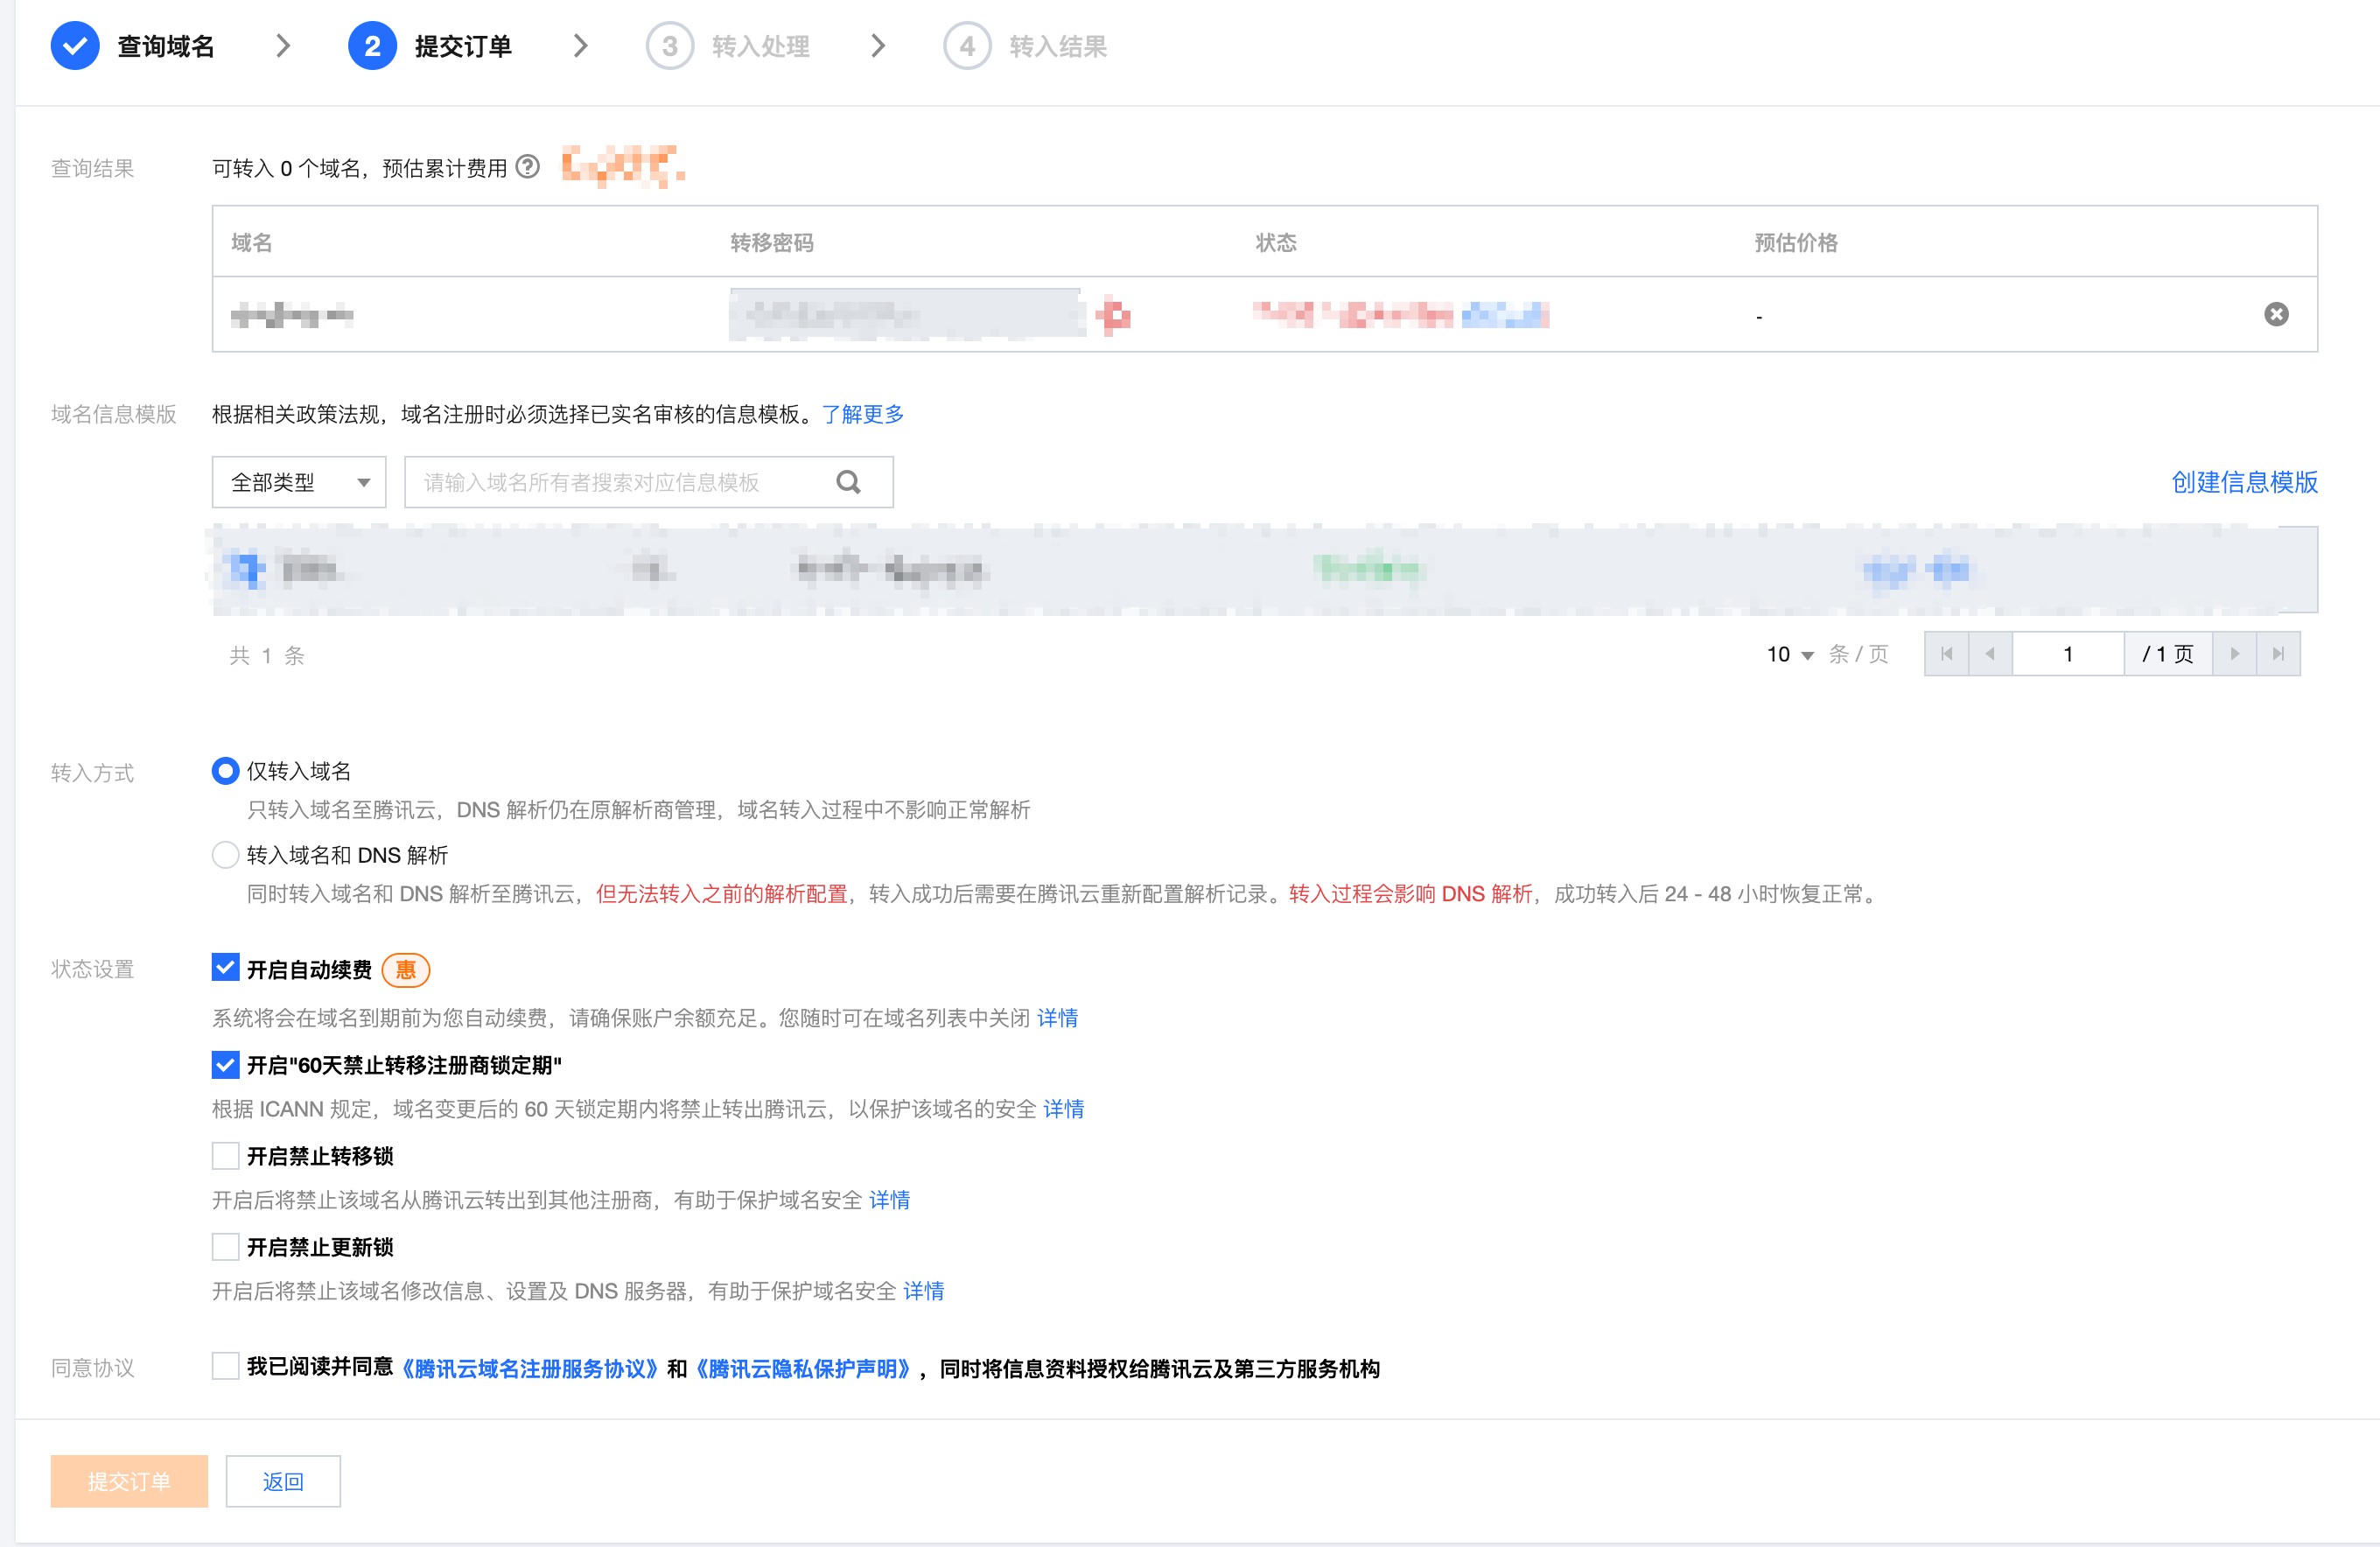Open the items per page dropdown showing 10

pyautogui.click(x=1789, y=653)
